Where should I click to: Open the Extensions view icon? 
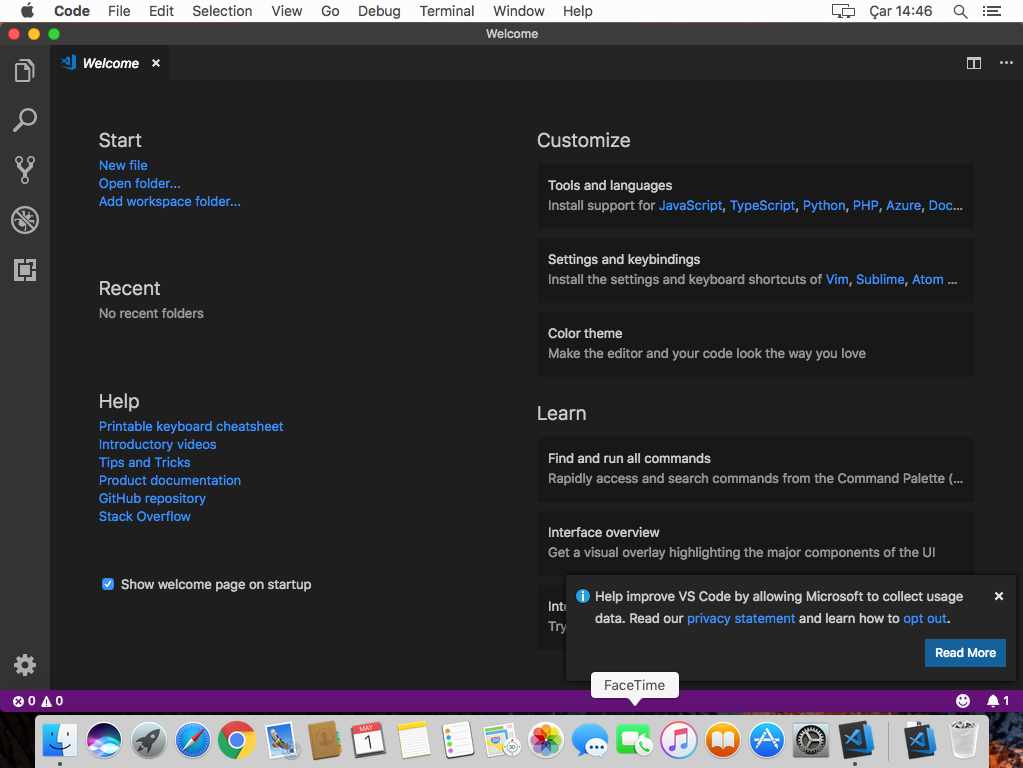pos(24,270)
